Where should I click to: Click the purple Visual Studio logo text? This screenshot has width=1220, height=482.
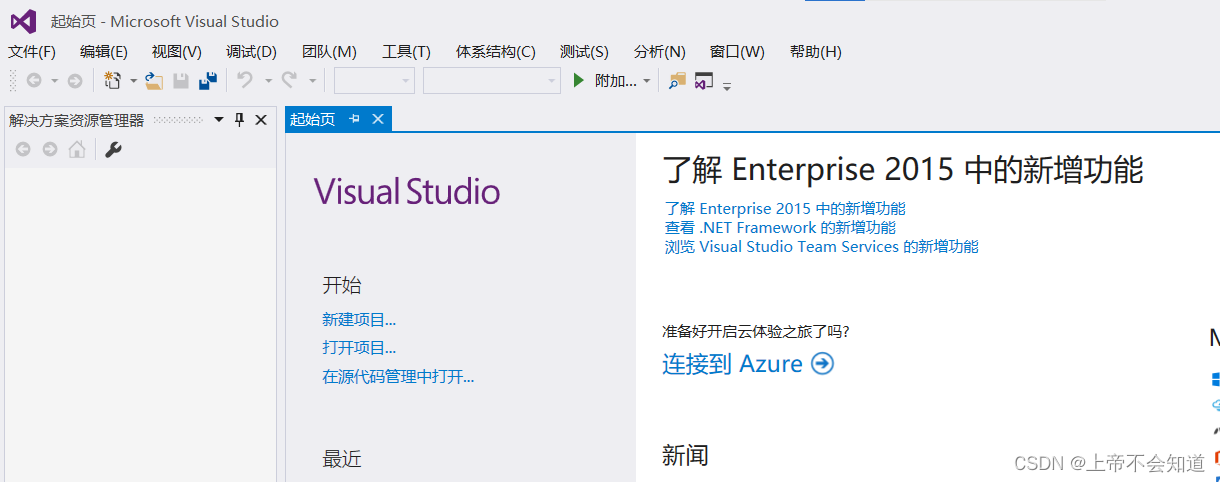(x=407, y=191)
